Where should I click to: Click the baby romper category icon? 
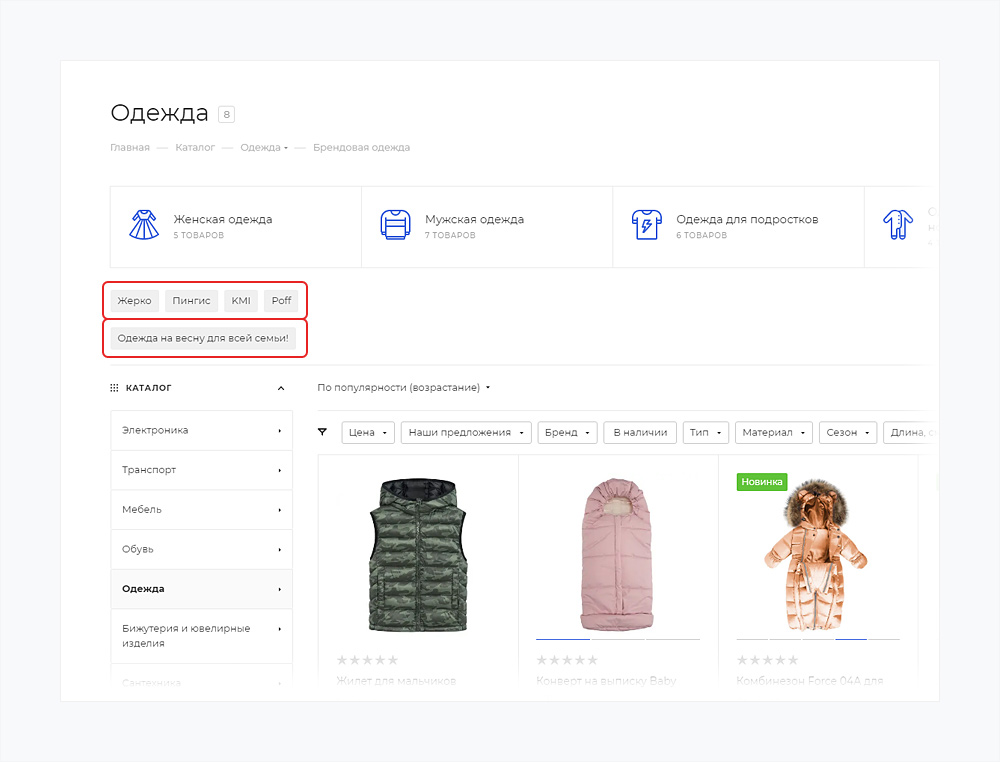coord(897,225)
